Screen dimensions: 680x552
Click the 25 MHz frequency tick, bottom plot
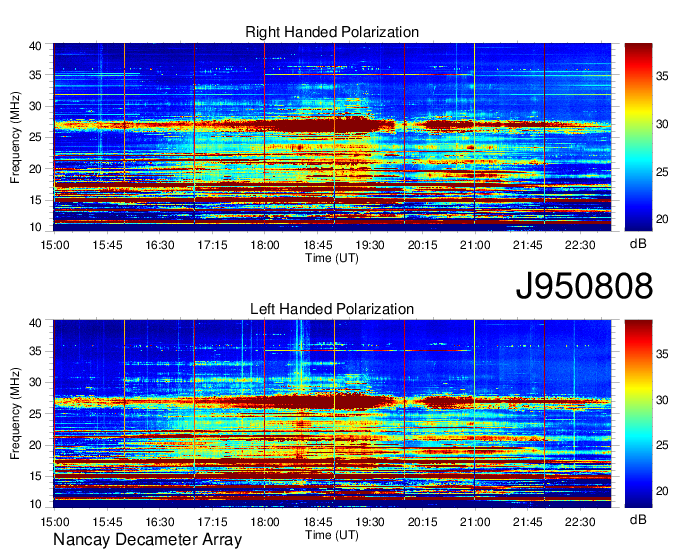35,414
